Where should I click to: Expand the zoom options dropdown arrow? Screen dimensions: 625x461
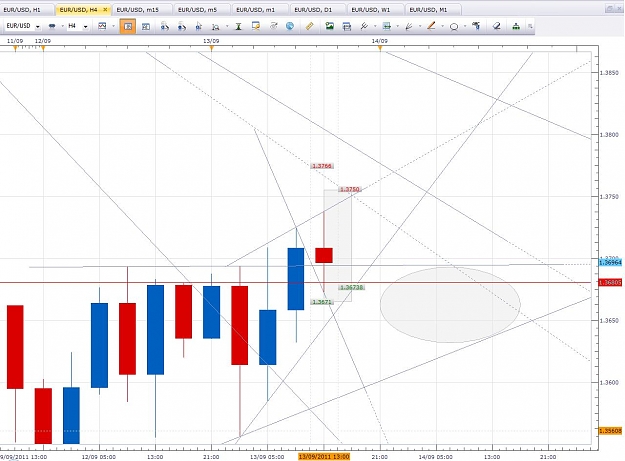coord(227,26)
